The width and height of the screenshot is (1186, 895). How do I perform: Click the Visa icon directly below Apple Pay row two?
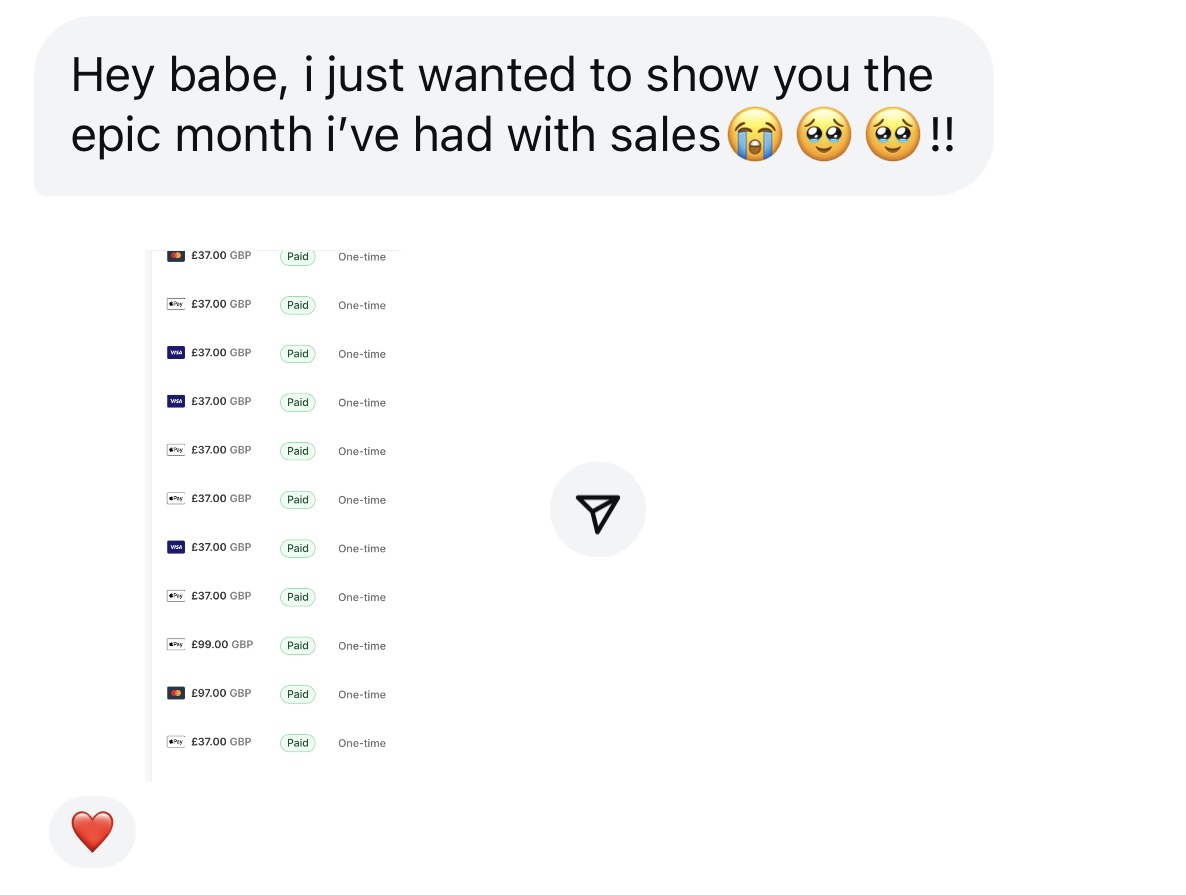point(175,353)
